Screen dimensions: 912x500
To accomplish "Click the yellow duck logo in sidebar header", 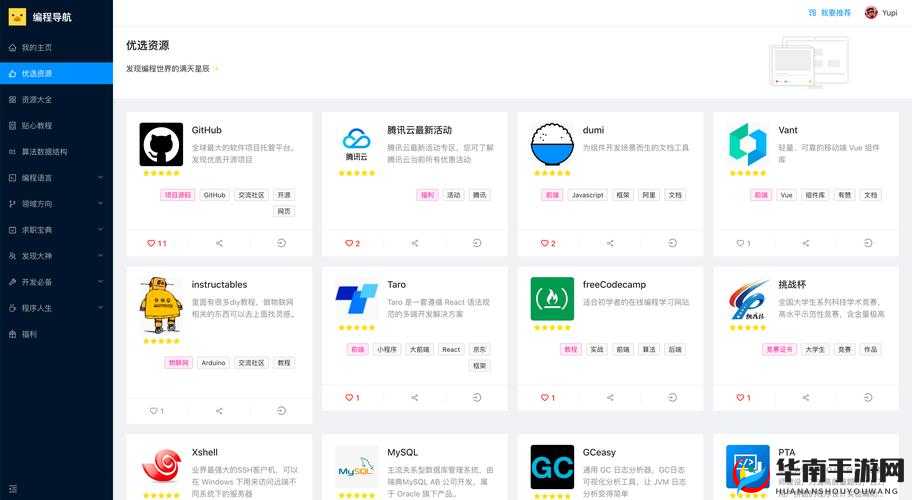I will pos(17,17).
